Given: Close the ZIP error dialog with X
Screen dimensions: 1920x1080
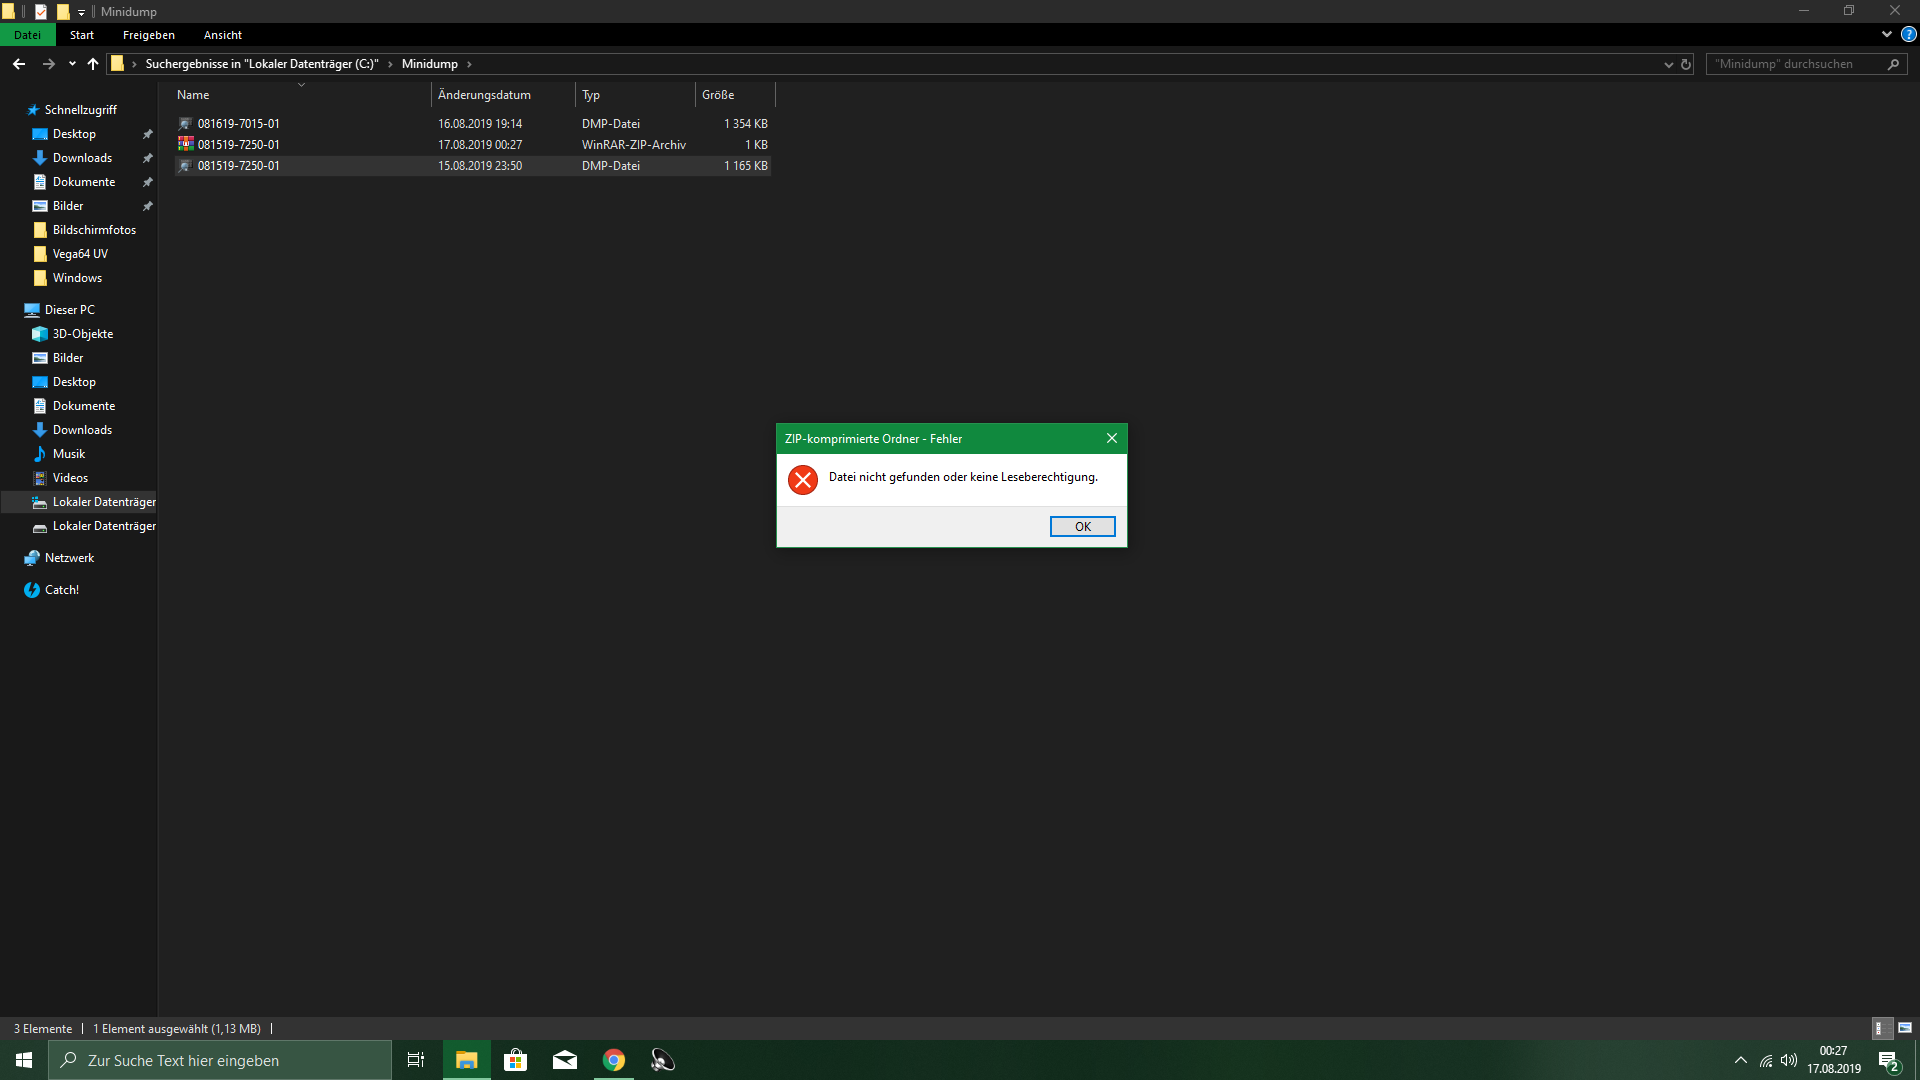Looking at the screenshot, I should click(1111, 439).
